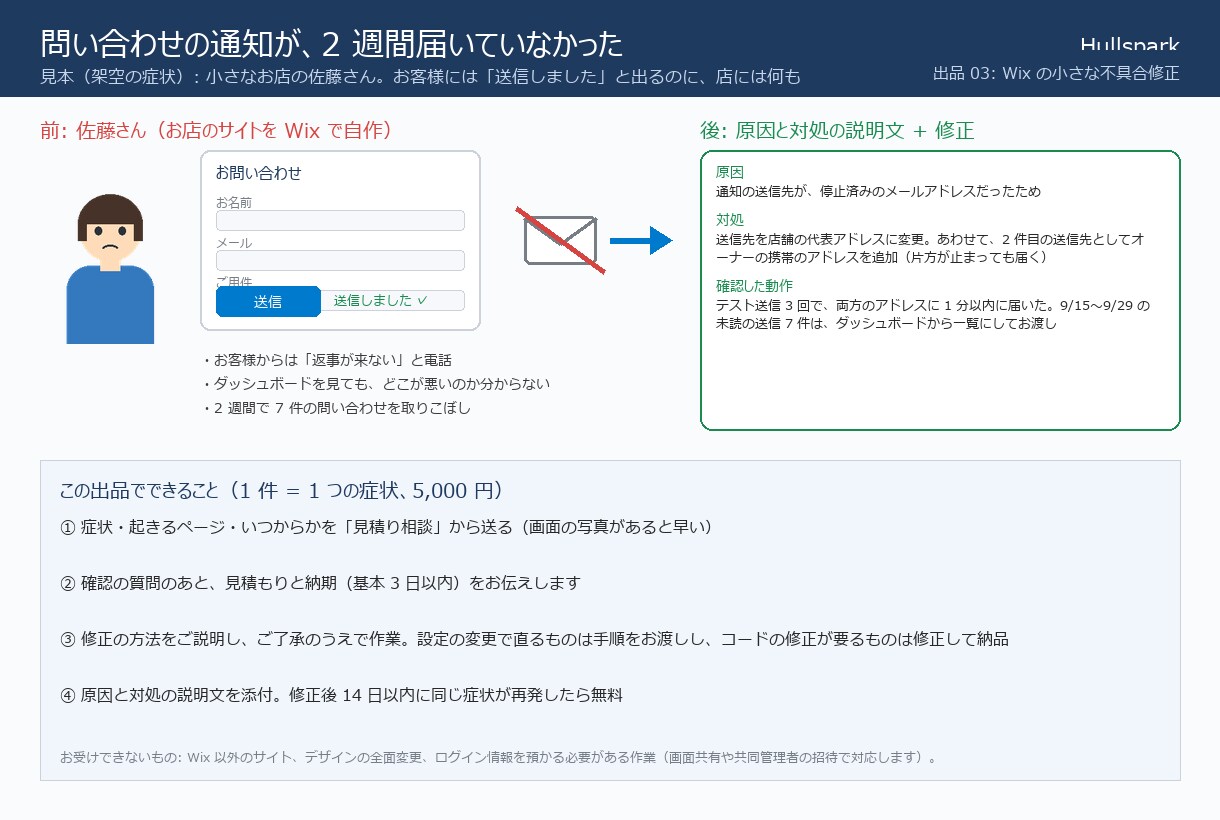Click the bullet お客様からは「返事が来ない」と電話
The height and width of the screenshot is (820, 1220).
326,360
